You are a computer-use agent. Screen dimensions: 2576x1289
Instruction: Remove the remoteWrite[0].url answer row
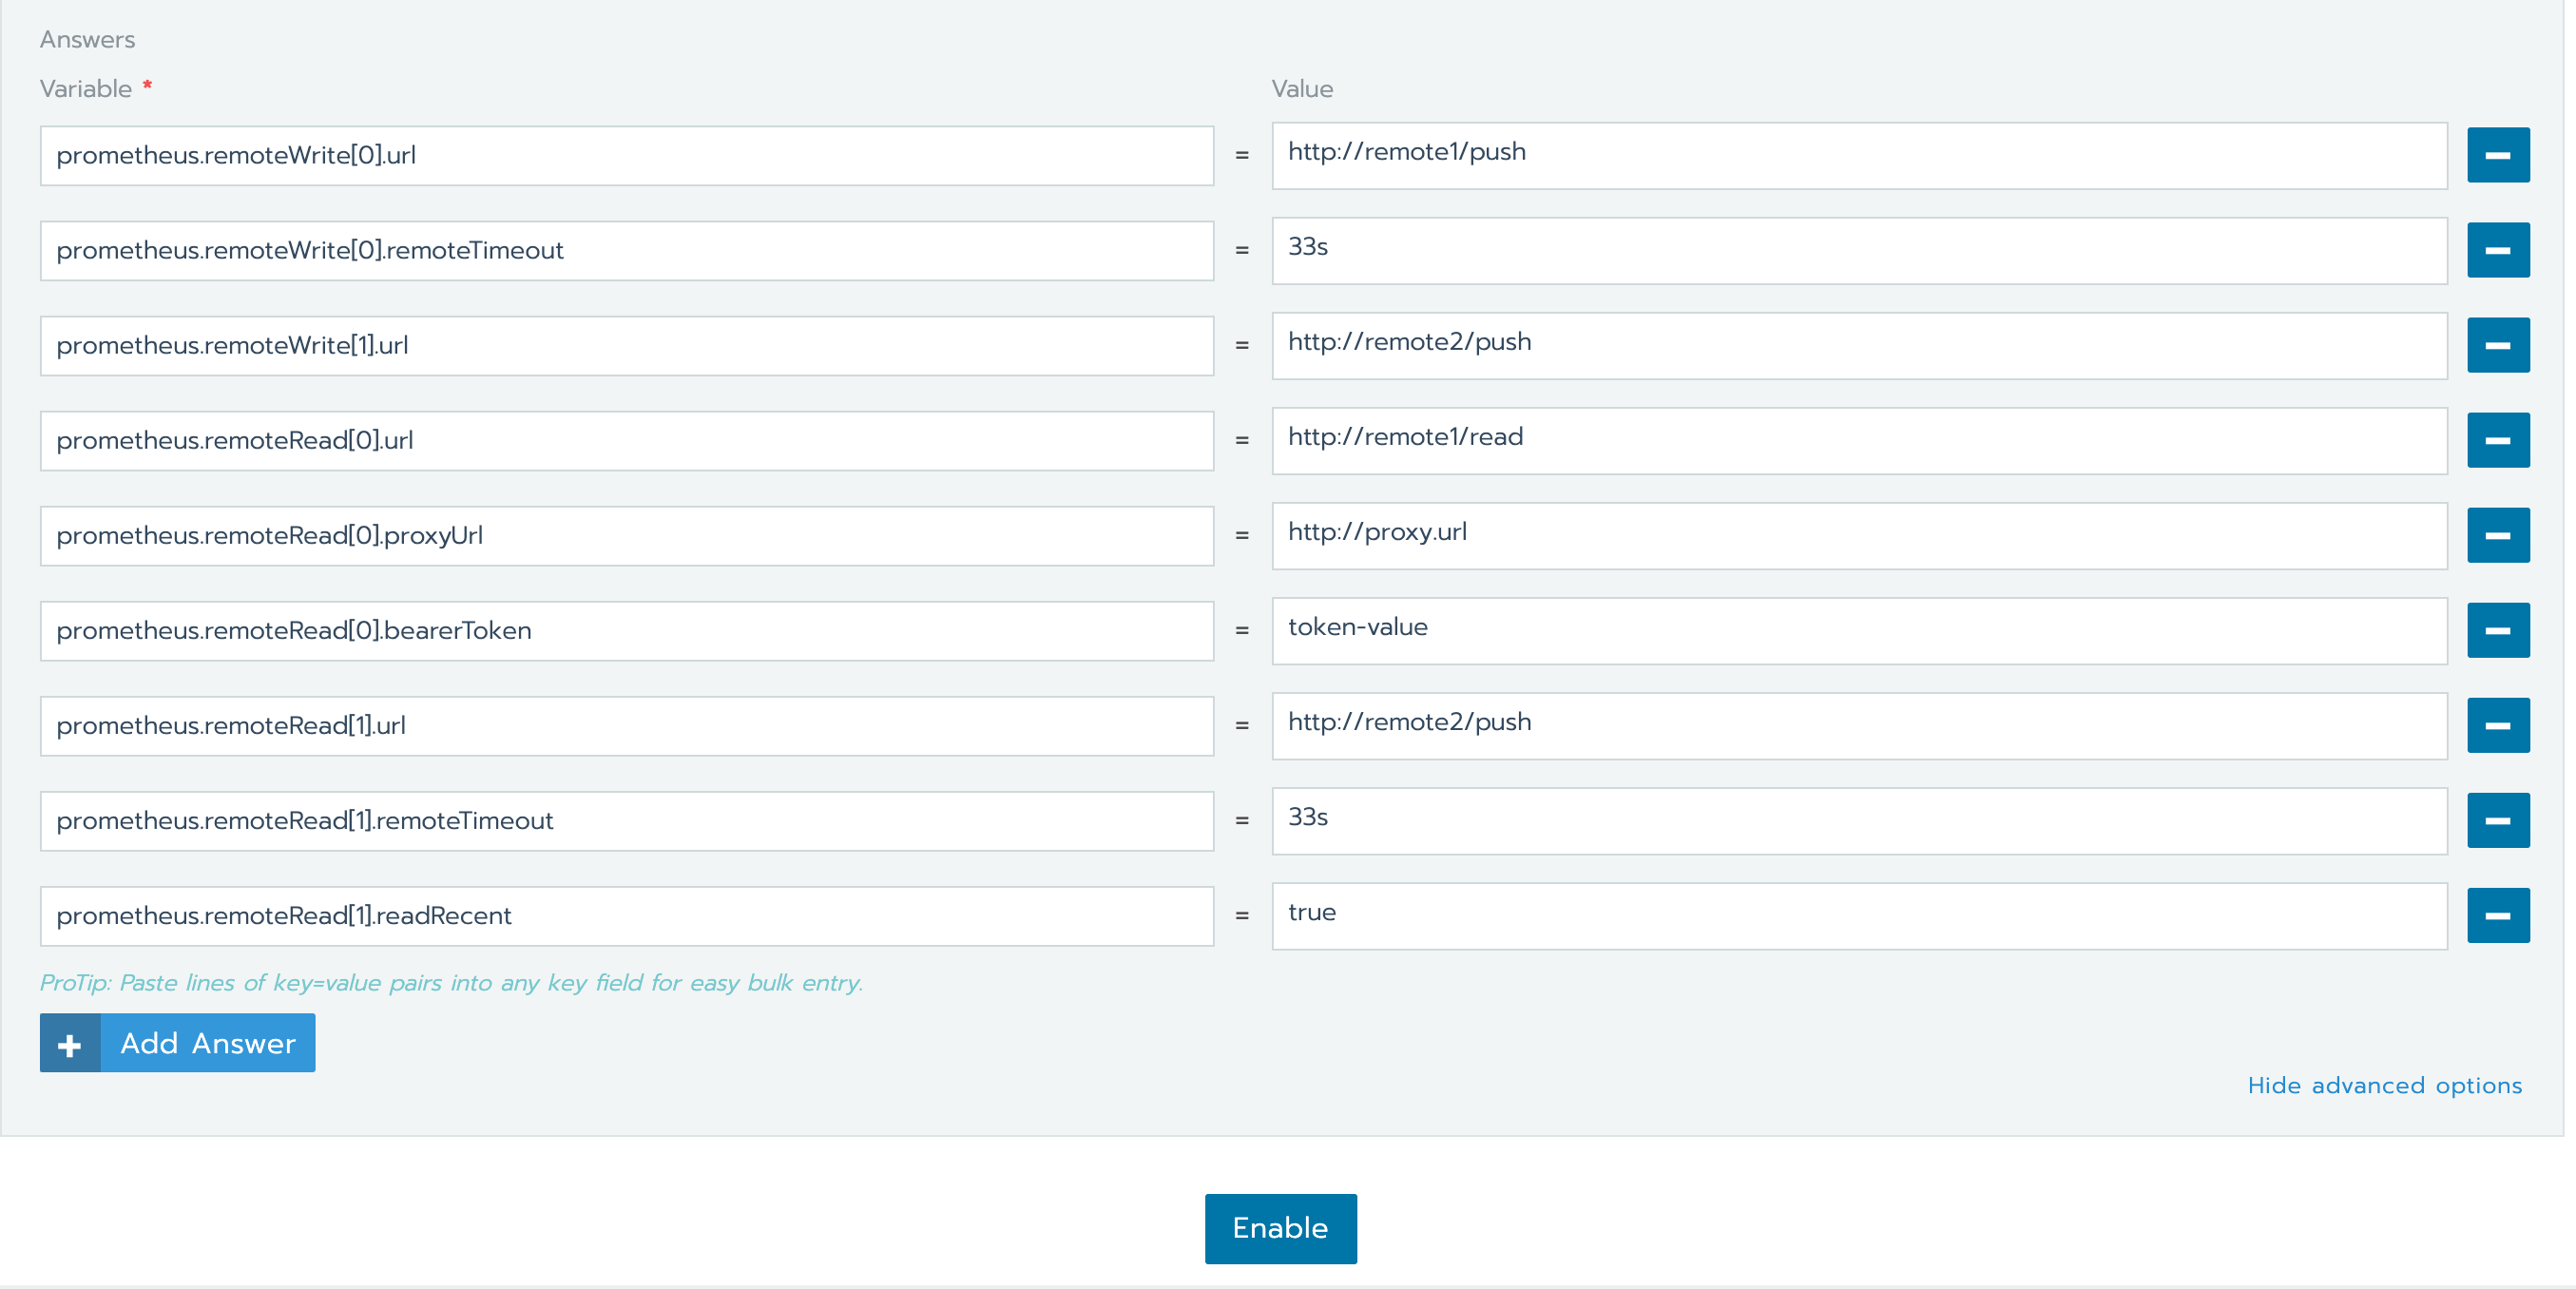tap(2497, 155)
